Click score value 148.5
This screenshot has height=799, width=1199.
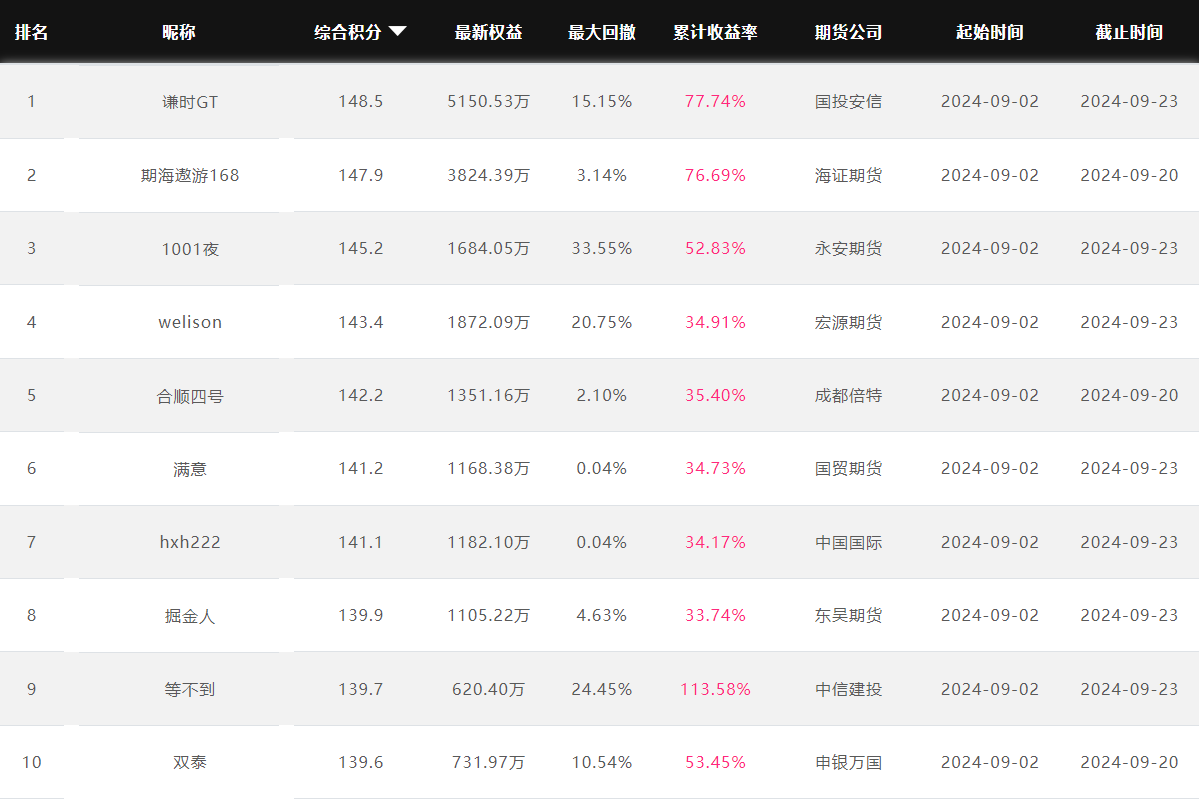pos(360,102)
